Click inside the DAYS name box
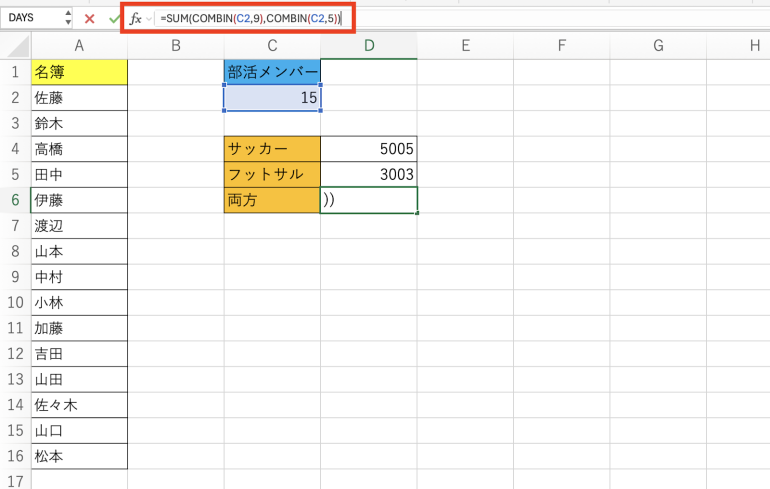770x489 pixels. click(30, 18)
